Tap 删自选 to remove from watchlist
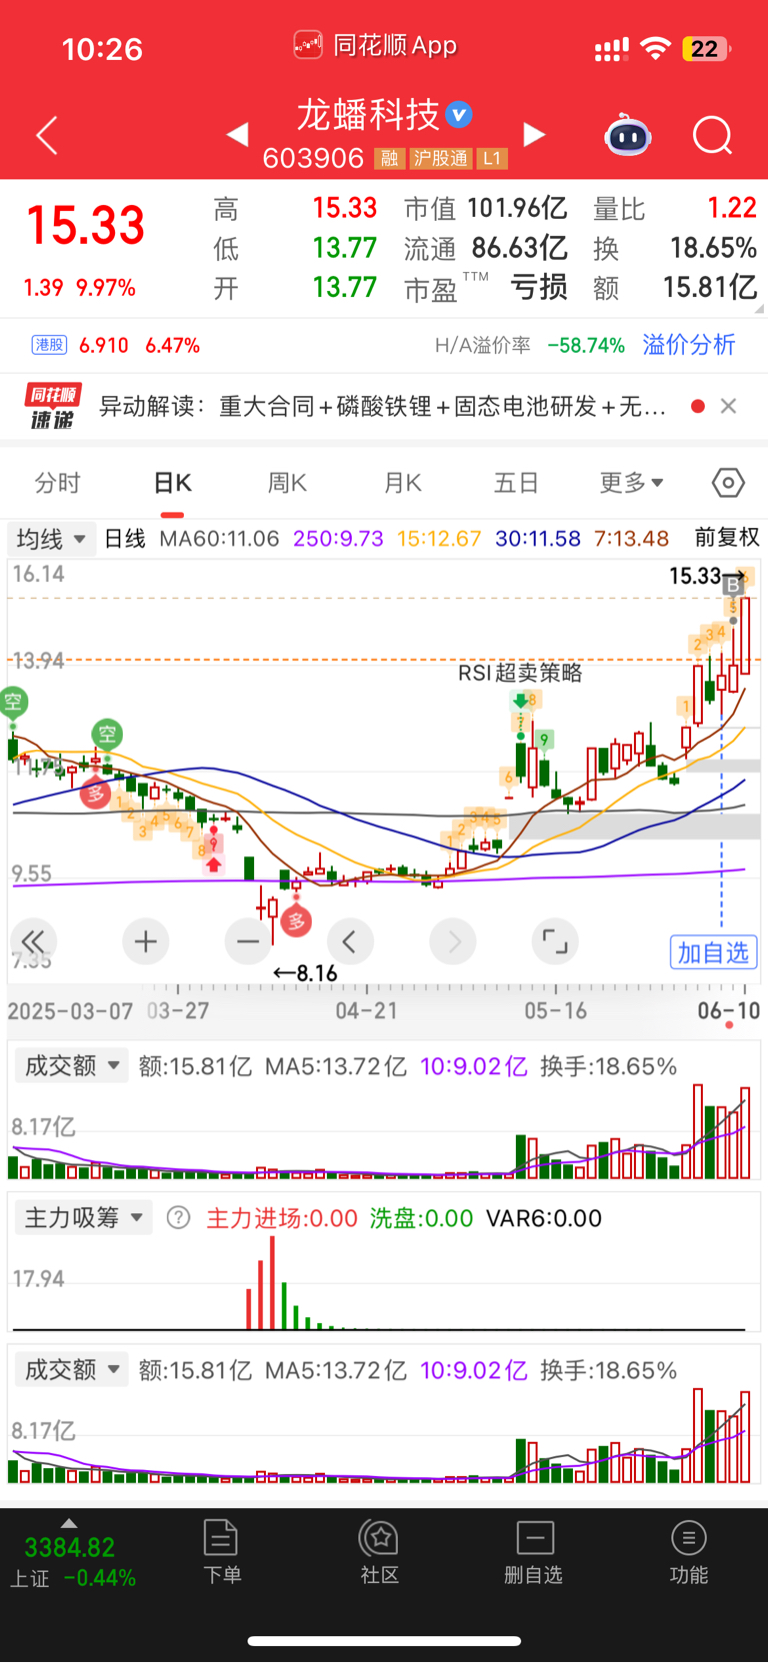The width and height of the screenshot is (768, 1663). [534, 1552]
